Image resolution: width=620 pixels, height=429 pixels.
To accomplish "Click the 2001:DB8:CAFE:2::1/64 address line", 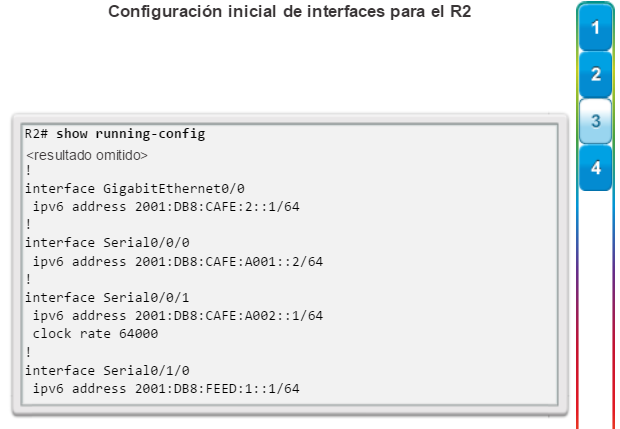I will point(166,207).
